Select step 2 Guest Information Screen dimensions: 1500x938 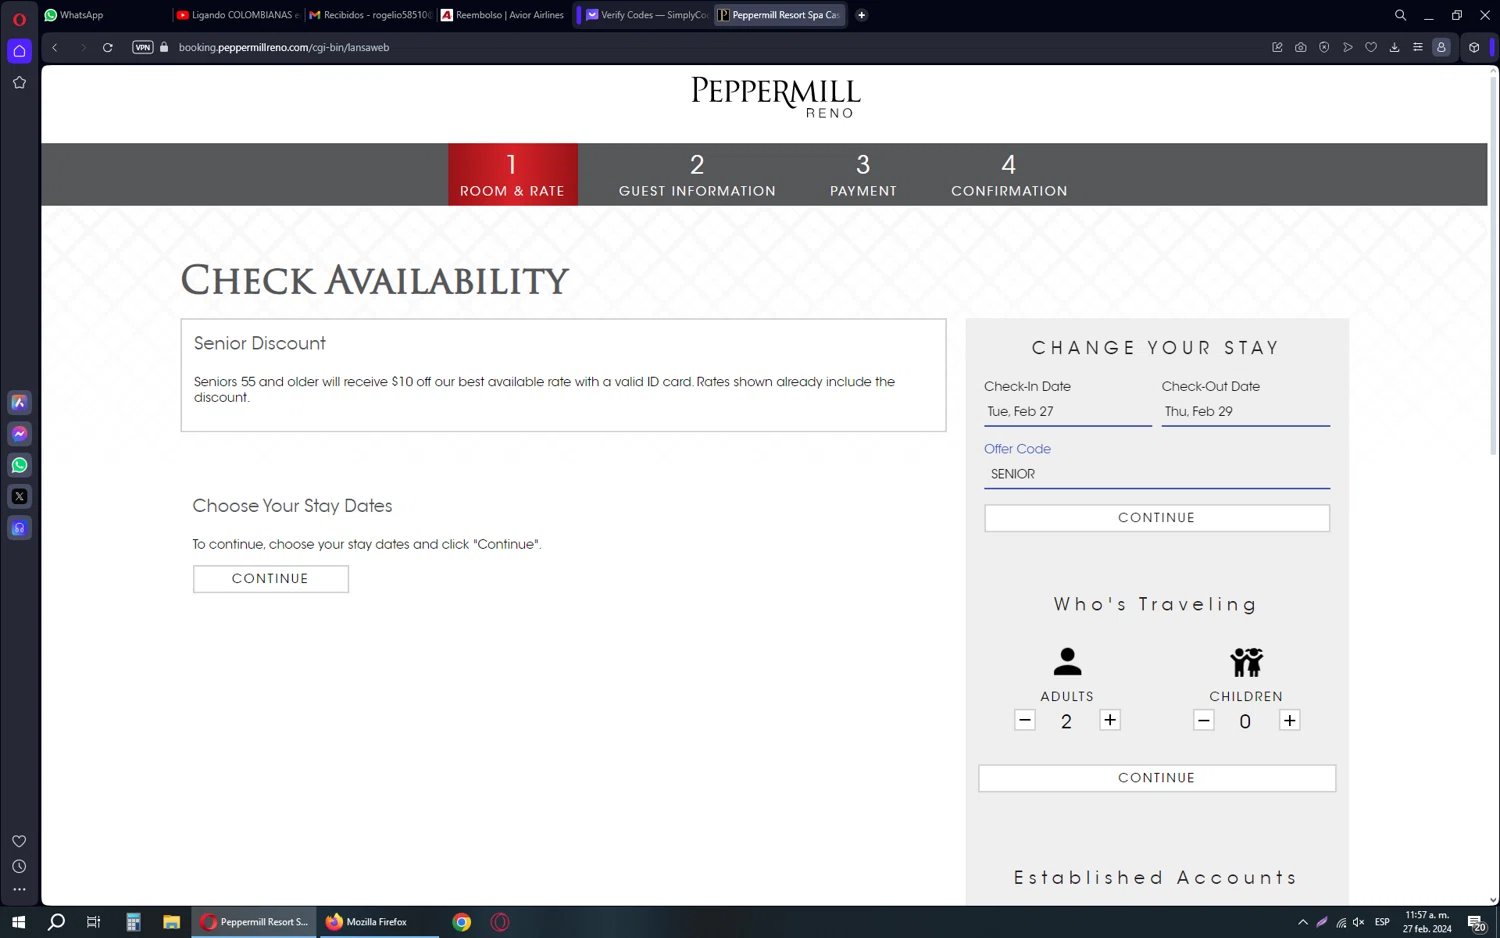pos(697,175)
